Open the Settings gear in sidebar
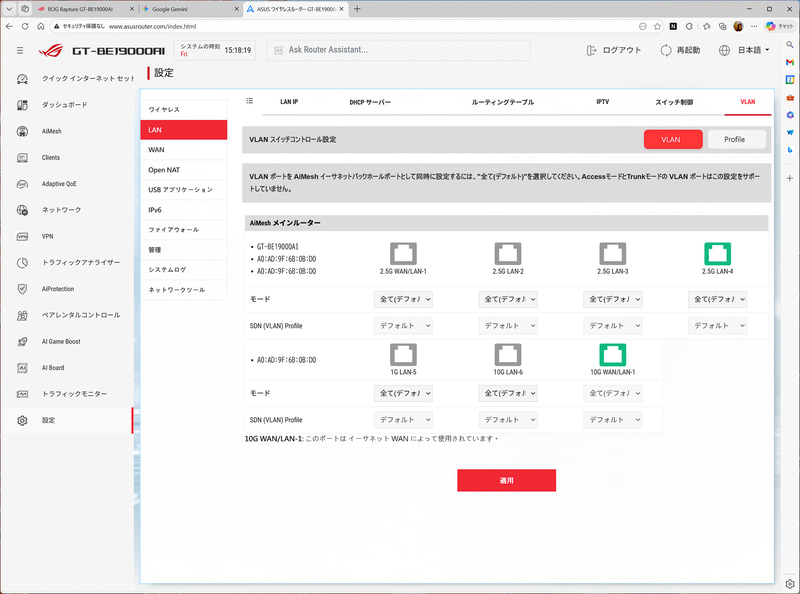The width and height of the screenshot is (800, 594). (22, 420)
